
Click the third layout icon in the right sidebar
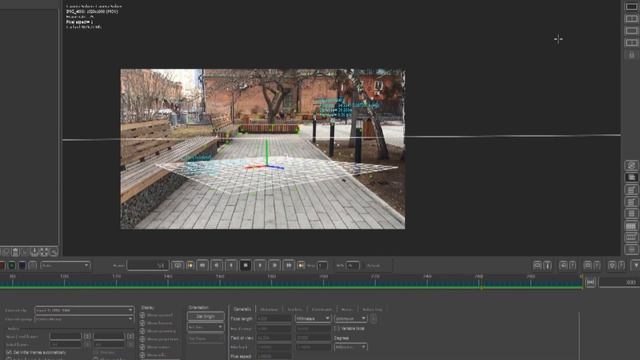click(x=631, y=31)
